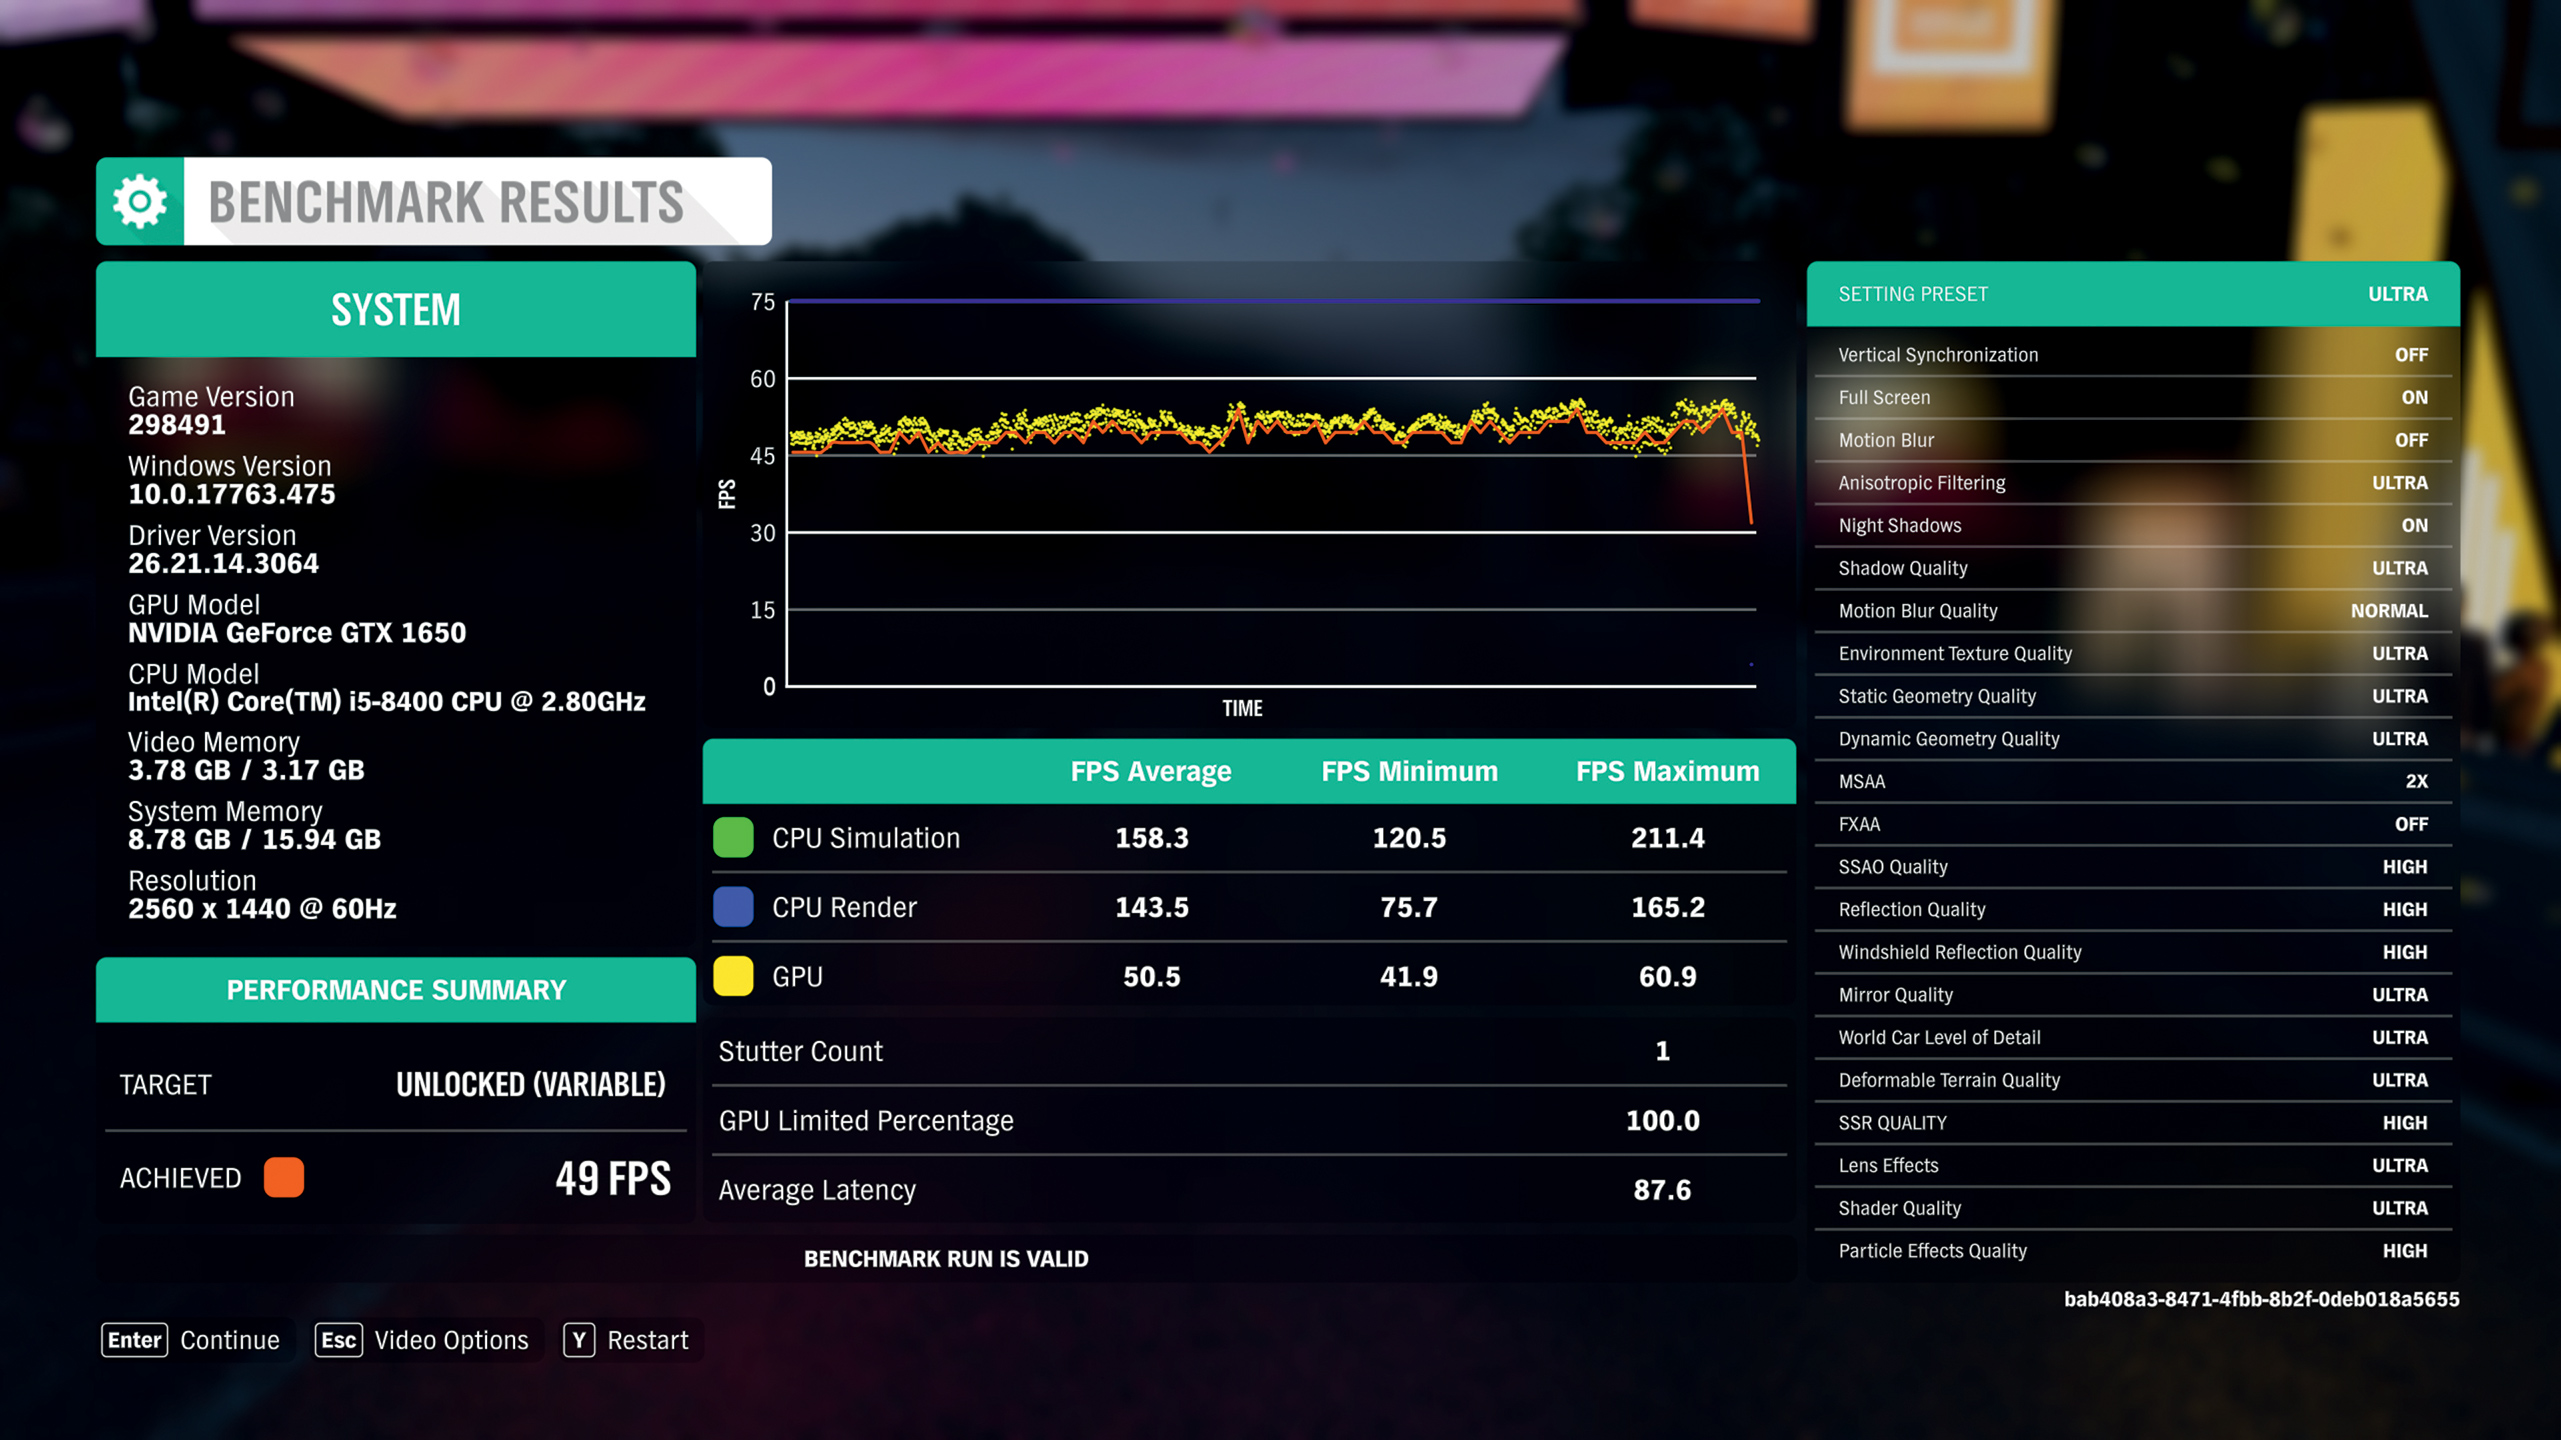Click the Motion Blur OFF setting row

2132,440
